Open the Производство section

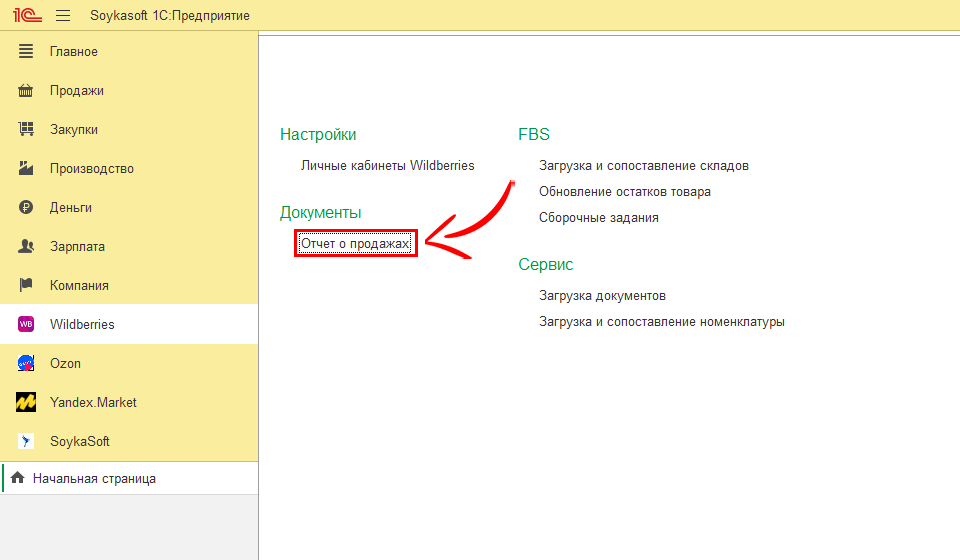click(x=129, y=168)
